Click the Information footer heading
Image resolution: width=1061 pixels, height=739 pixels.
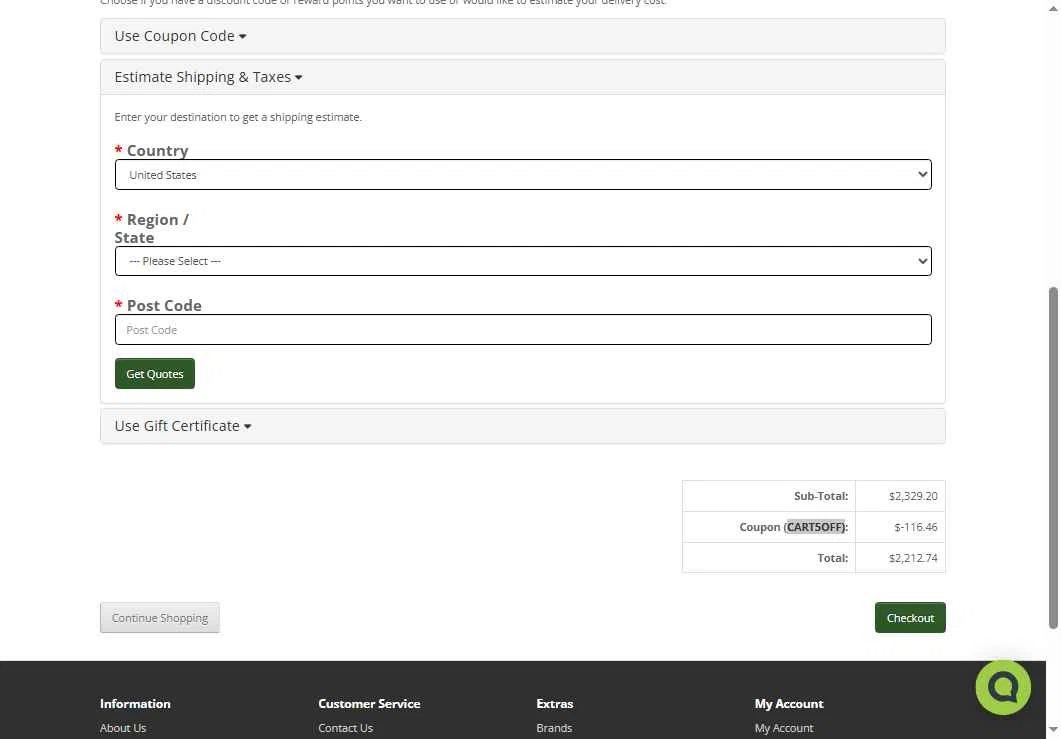coord(135,704)
